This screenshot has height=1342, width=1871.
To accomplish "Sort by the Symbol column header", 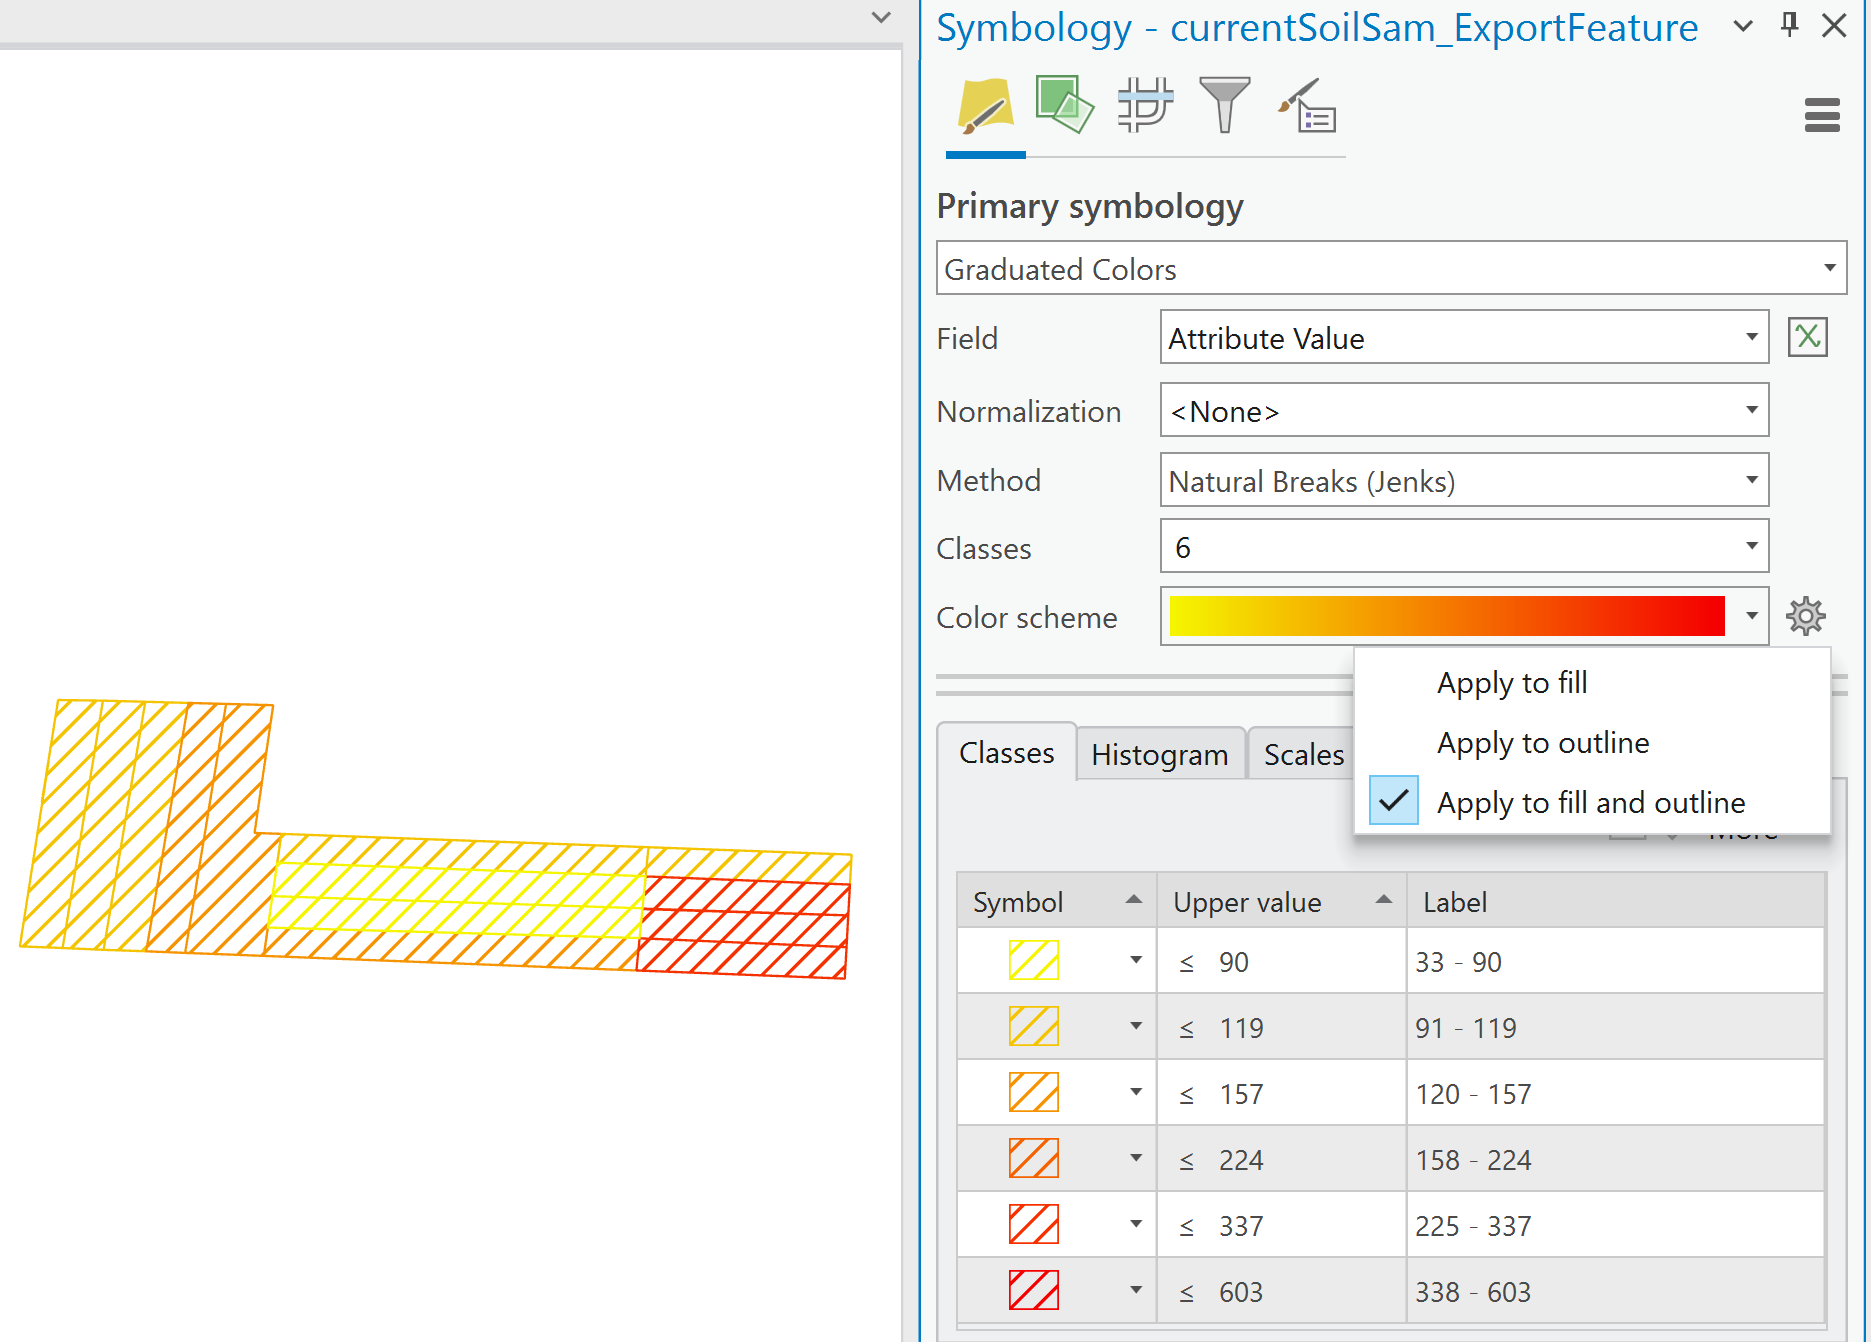I will pyautogui.click(x=1057, y=901).
